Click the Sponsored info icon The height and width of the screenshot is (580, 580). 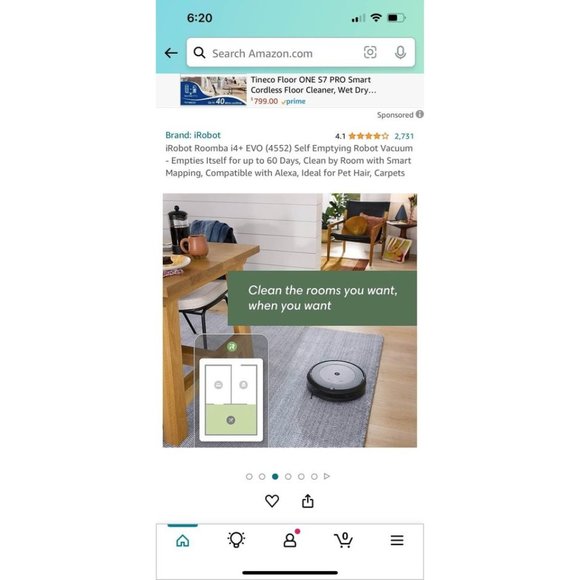(x=419, y=114)
